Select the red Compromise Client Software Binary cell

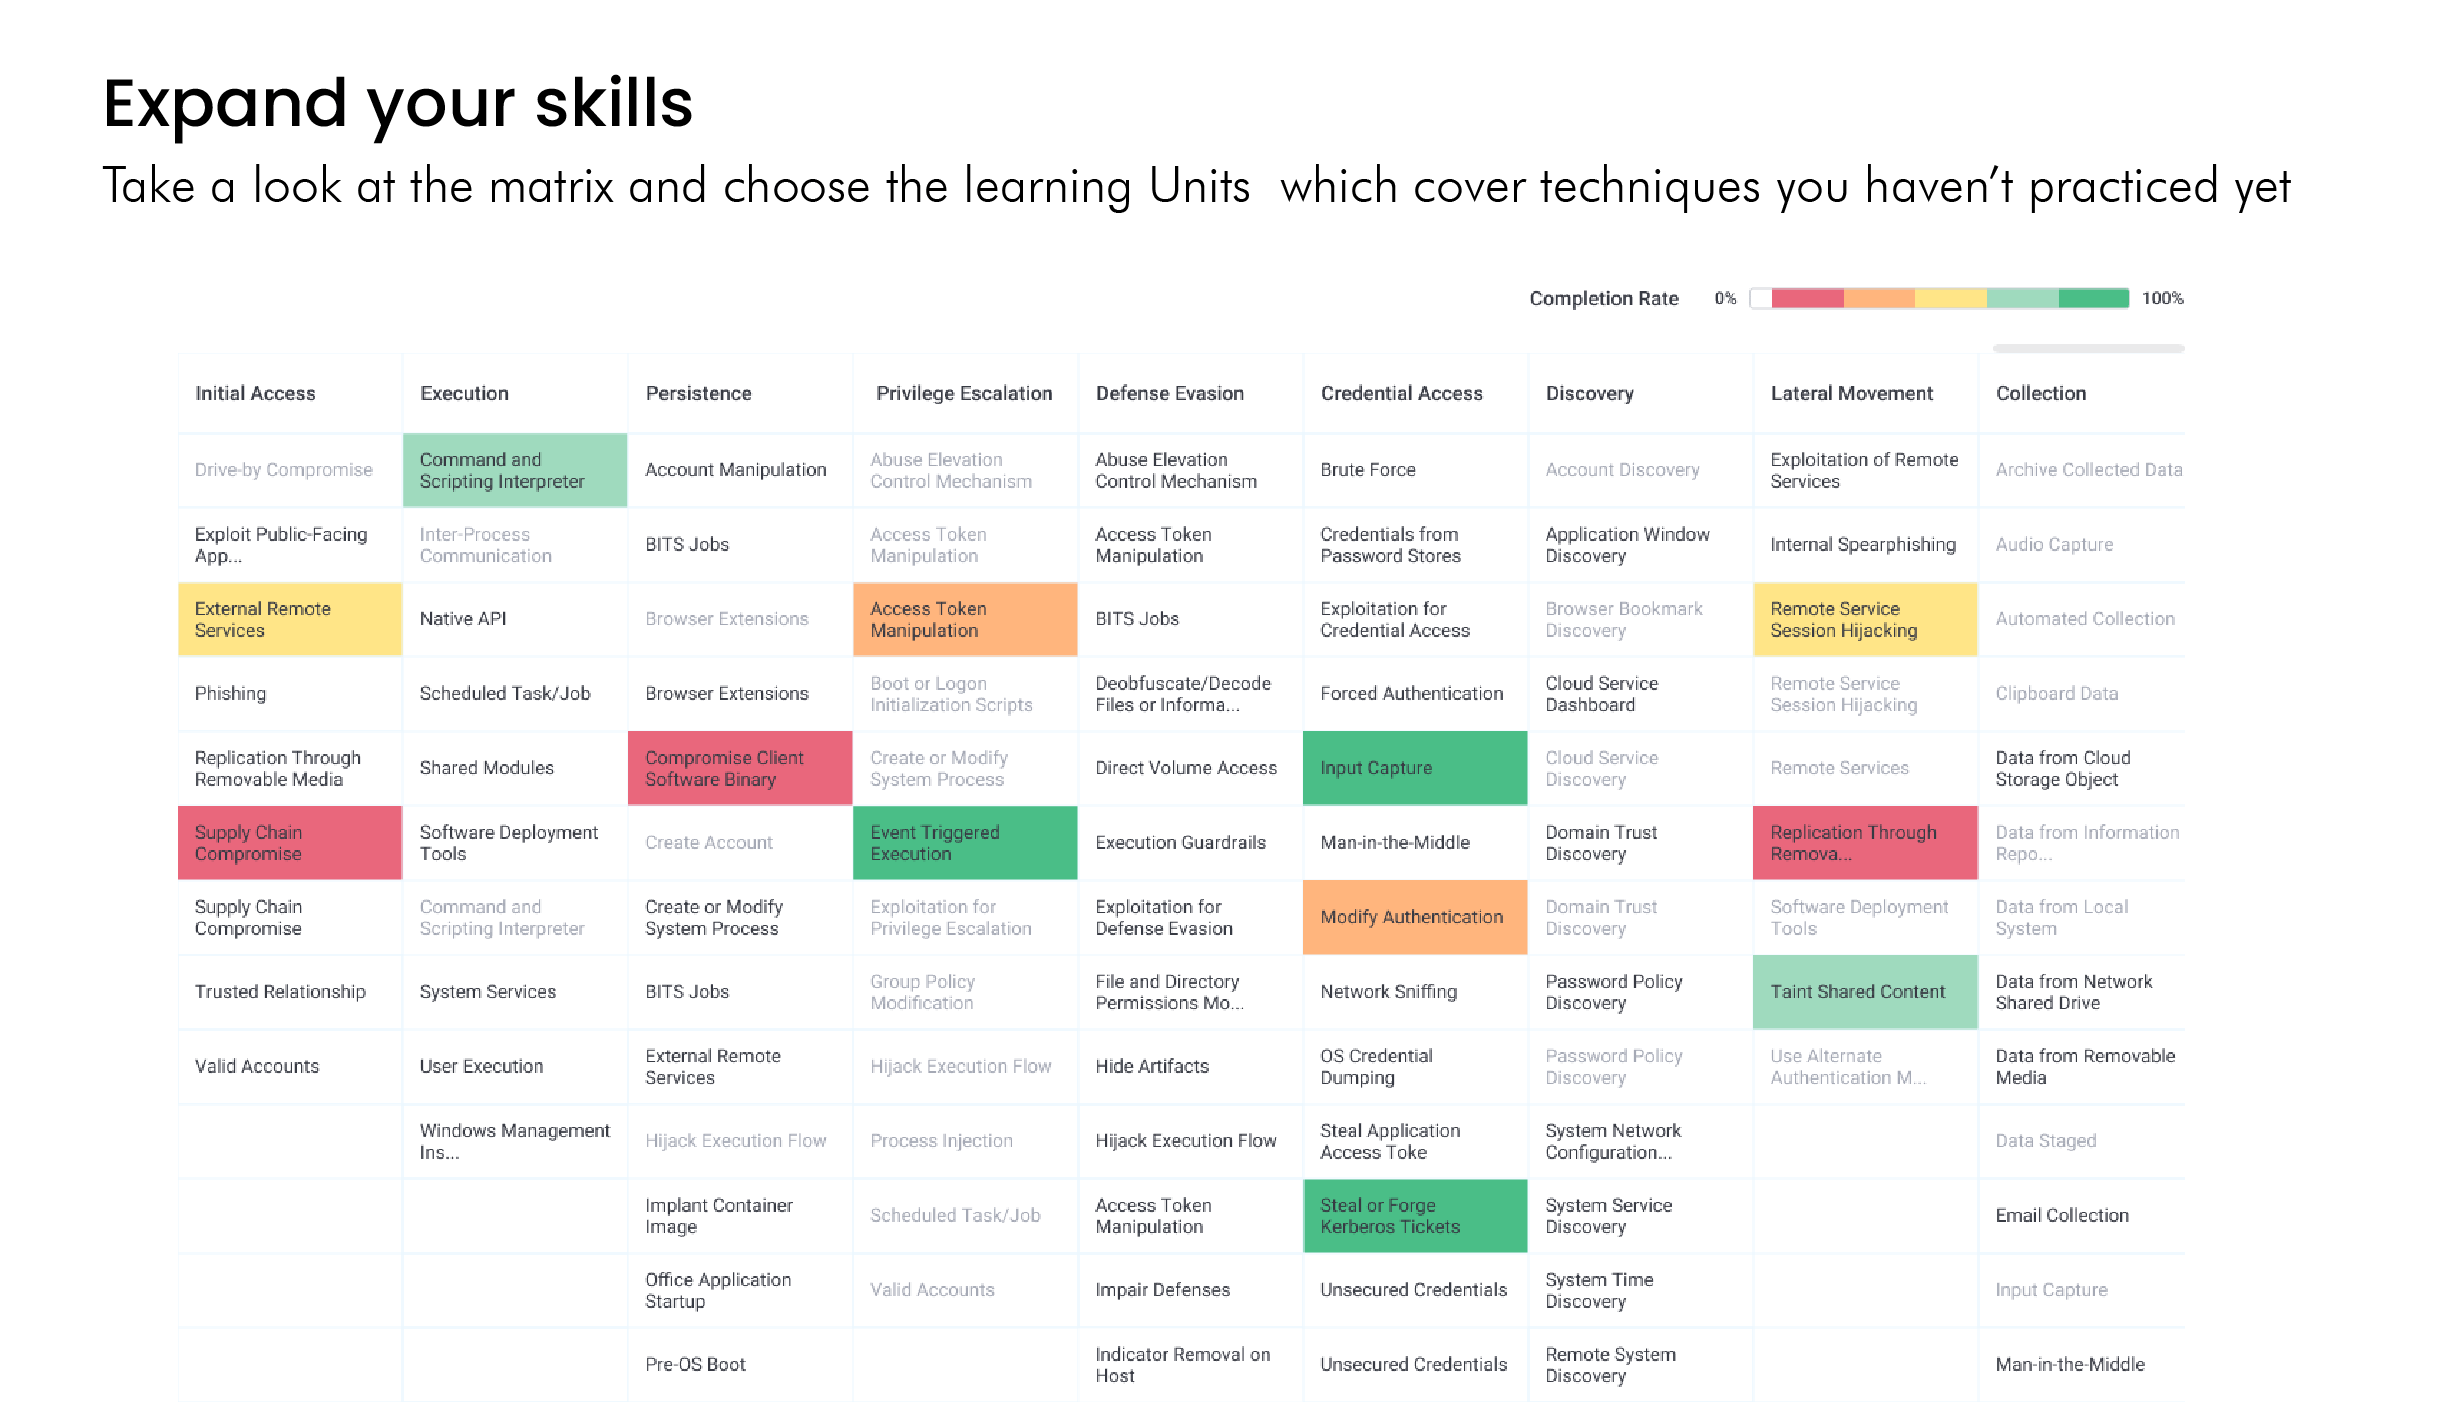point(740,768)
